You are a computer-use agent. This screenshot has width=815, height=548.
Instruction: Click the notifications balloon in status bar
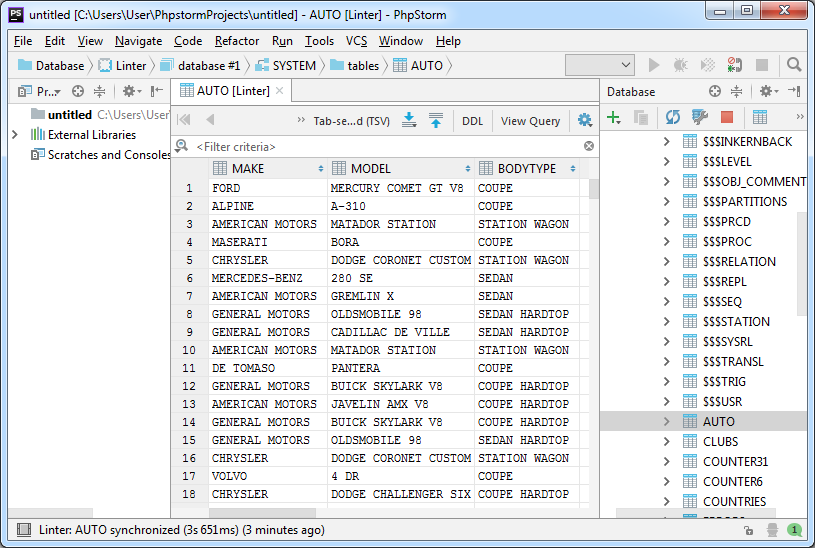pyautogui.click(x=794, y=530)
